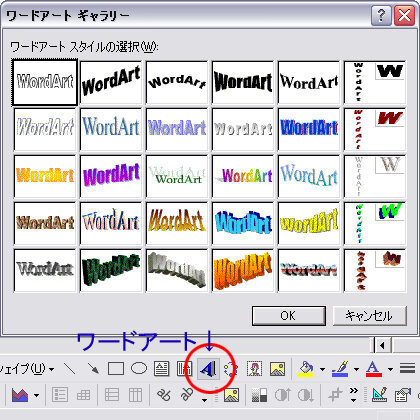The image size is (420, 420).
Task: Pick the dark green 3D WordArt style
Action: [111, 270]
